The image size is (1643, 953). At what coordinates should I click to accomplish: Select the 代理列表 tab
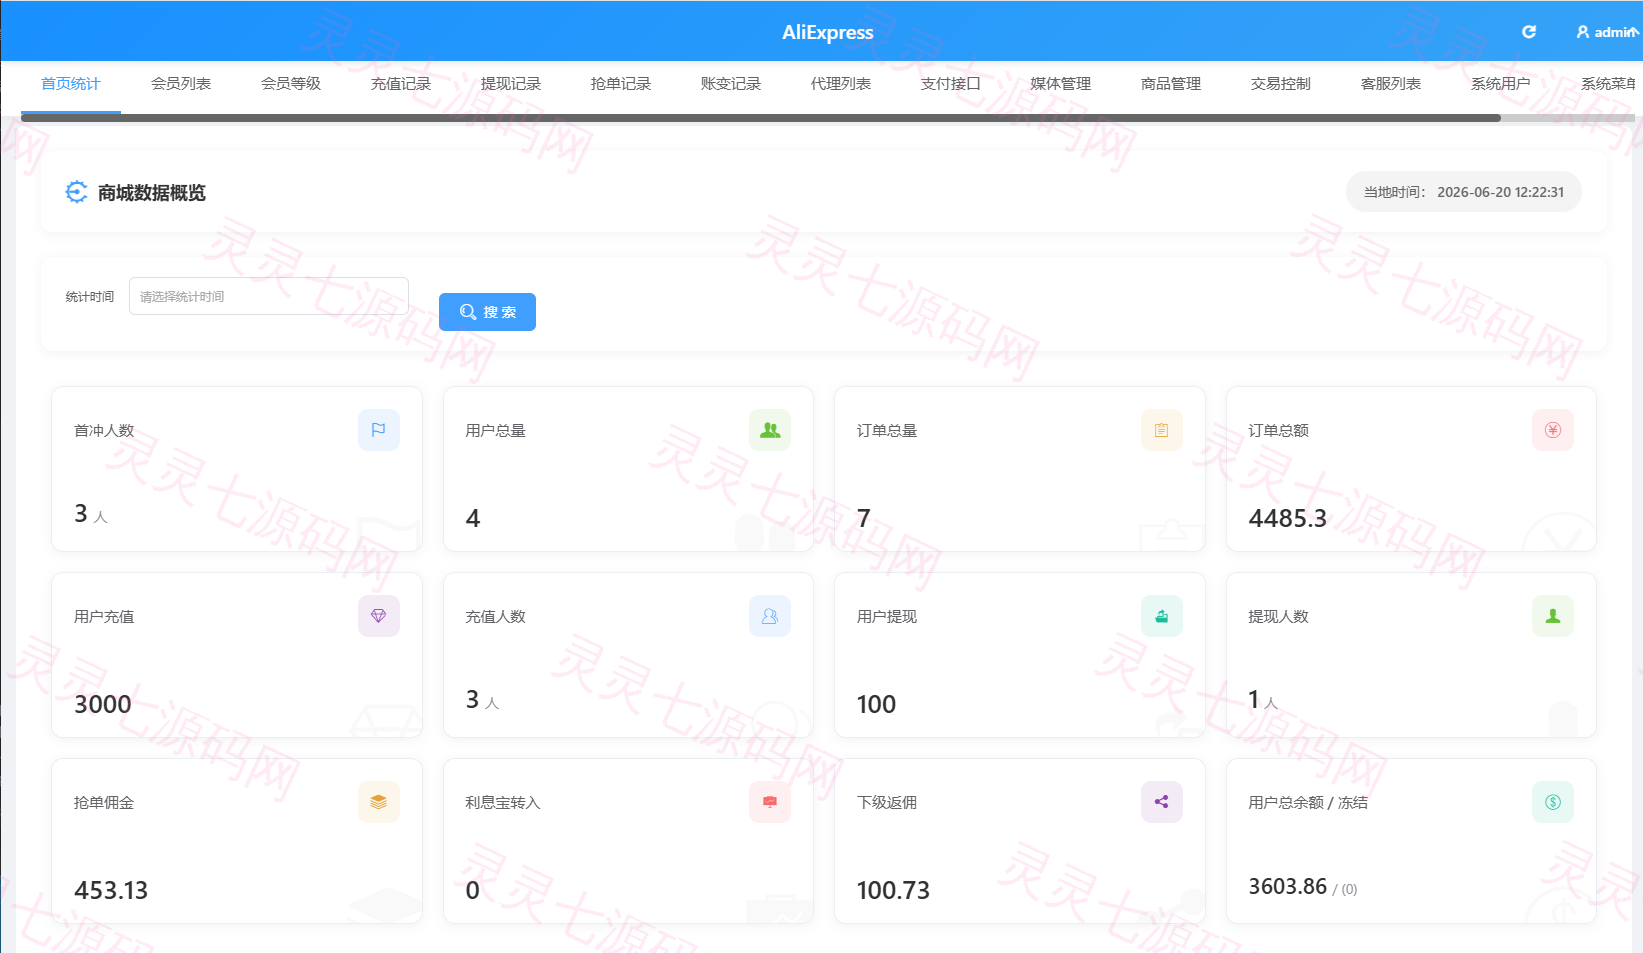pyautogui.click(x=841, y=84)
